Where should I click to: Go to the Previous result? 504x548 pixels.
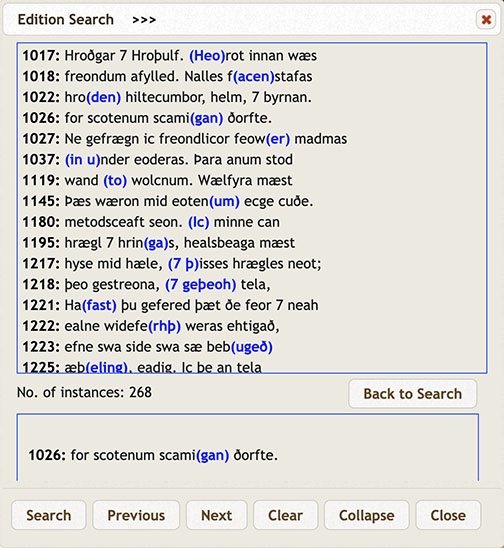tap(136, 515)
